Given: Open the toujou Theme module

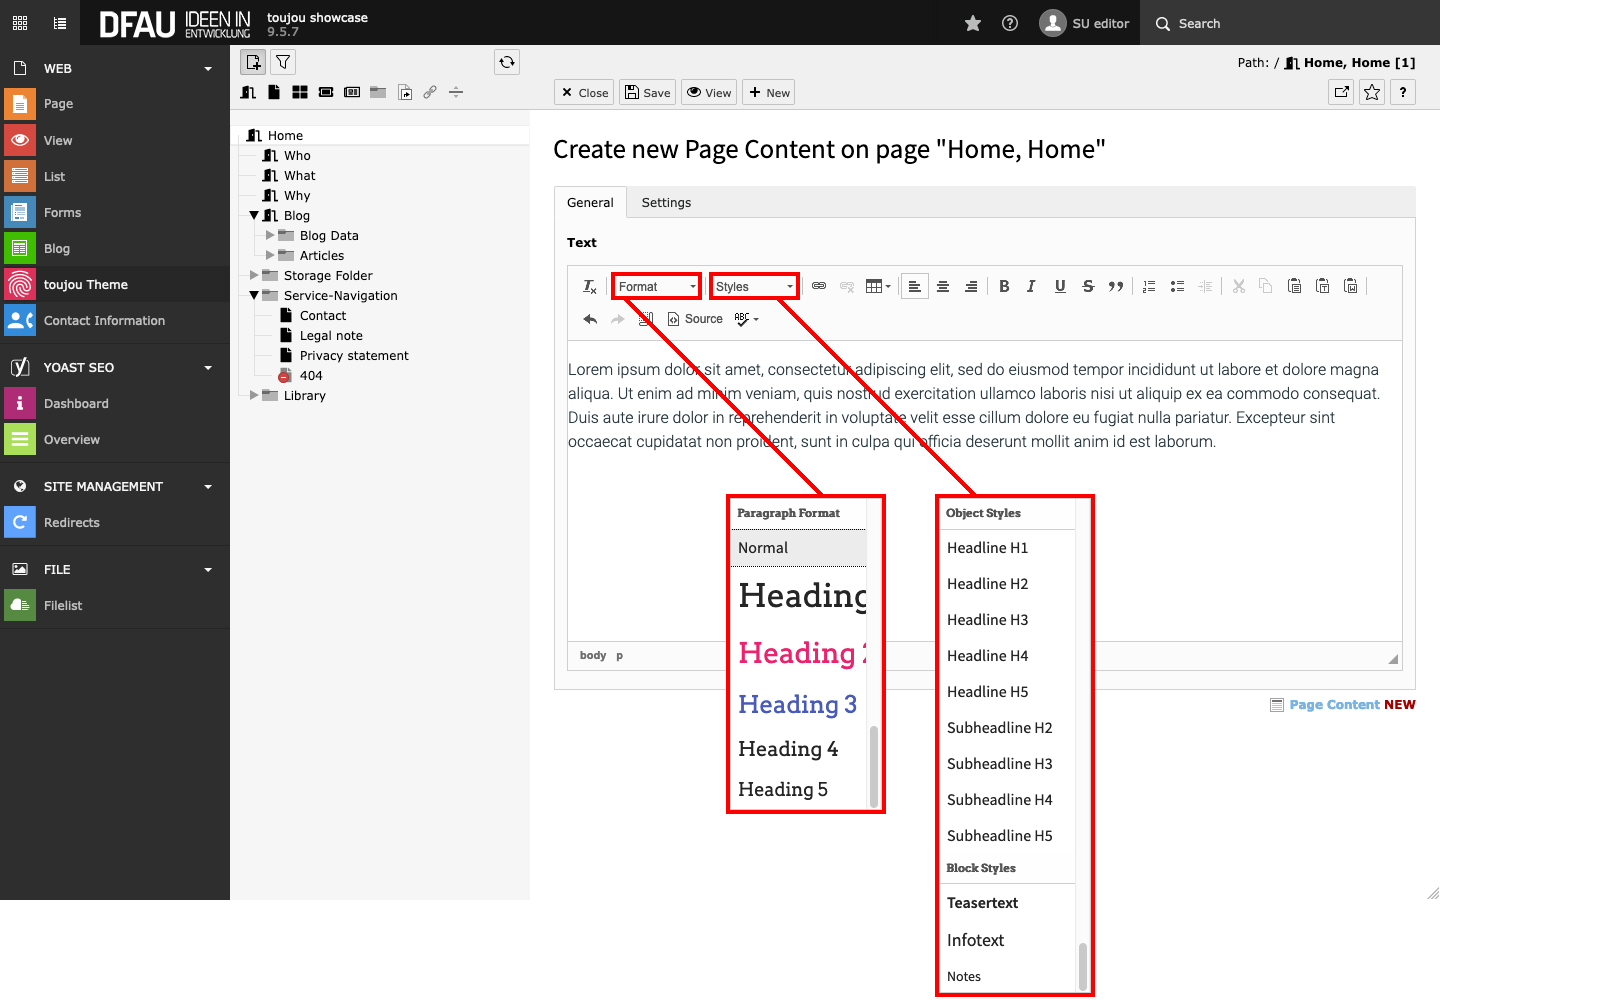Looking at the screenshot, I should click(86, 285).
